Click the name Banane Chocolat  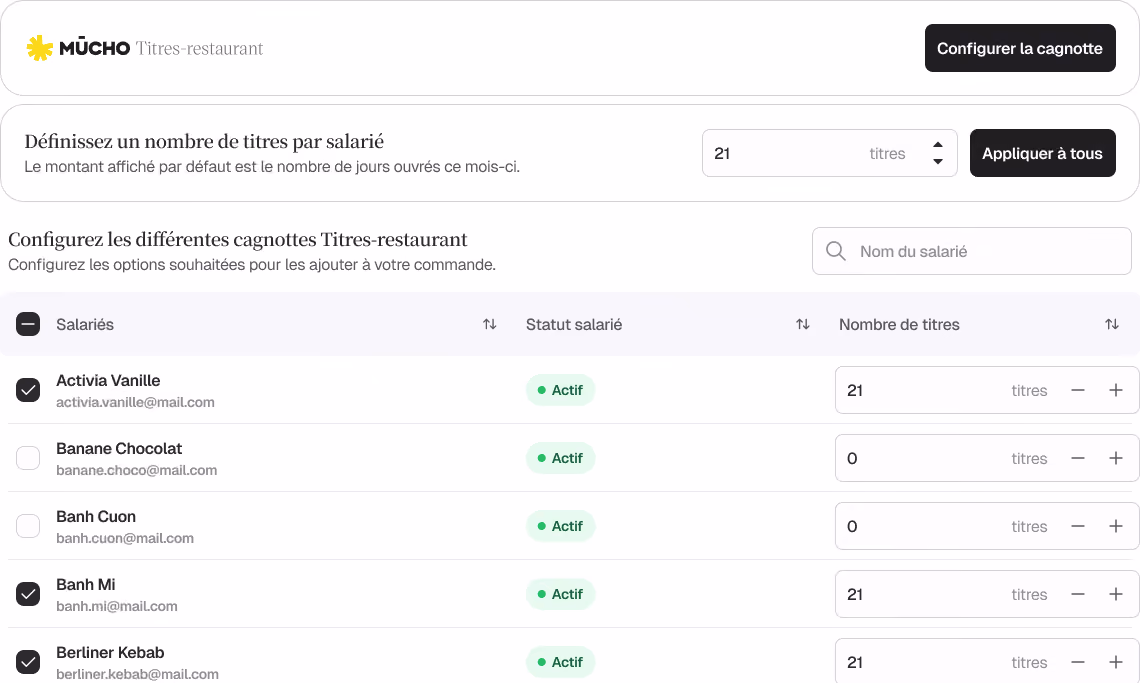pyautogui.click(x=119, y=449)
